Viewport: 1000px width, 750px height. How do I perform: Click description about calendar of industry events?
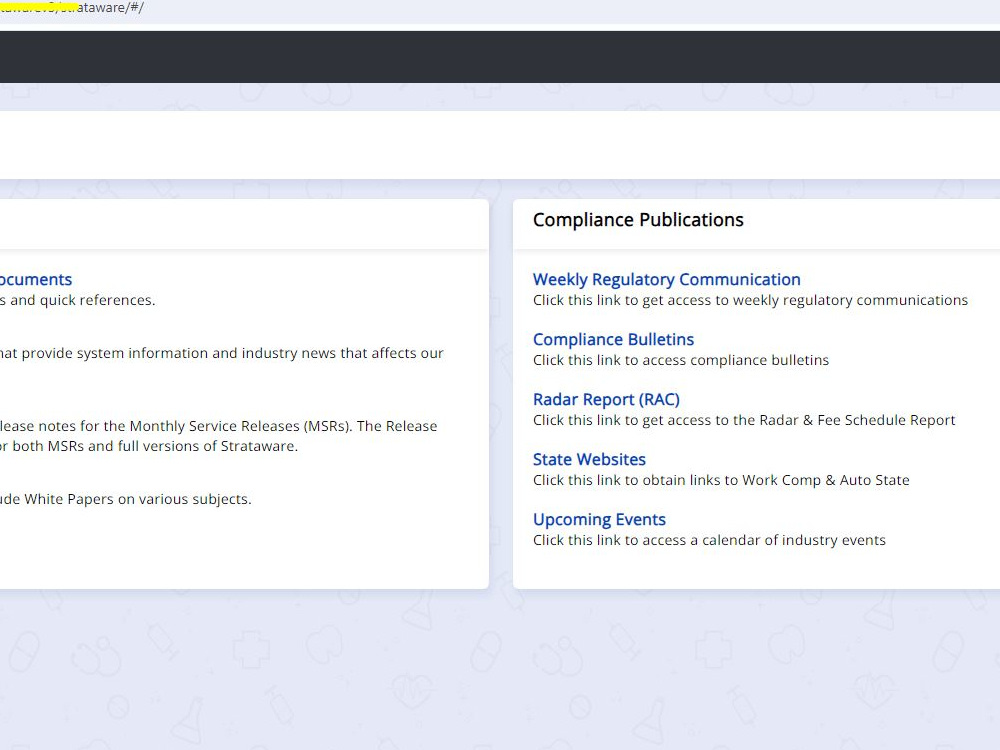pyautogui.click(x=709, y=540)
